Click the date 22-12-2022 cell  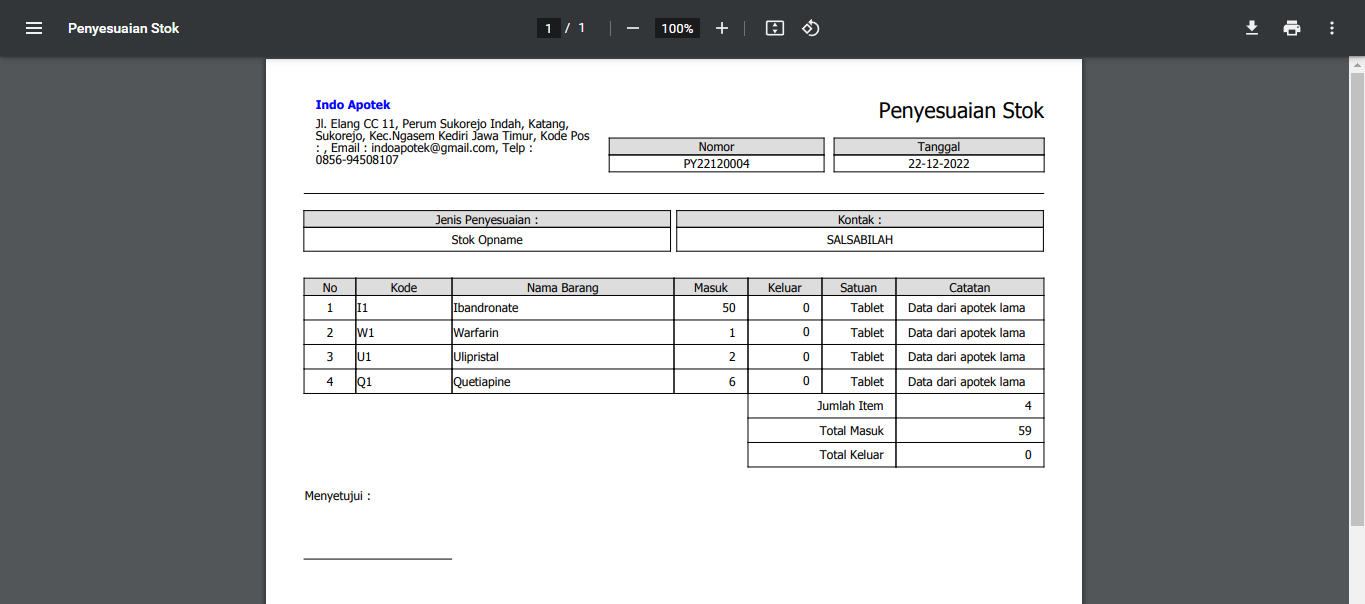click(x=938, y=164)
